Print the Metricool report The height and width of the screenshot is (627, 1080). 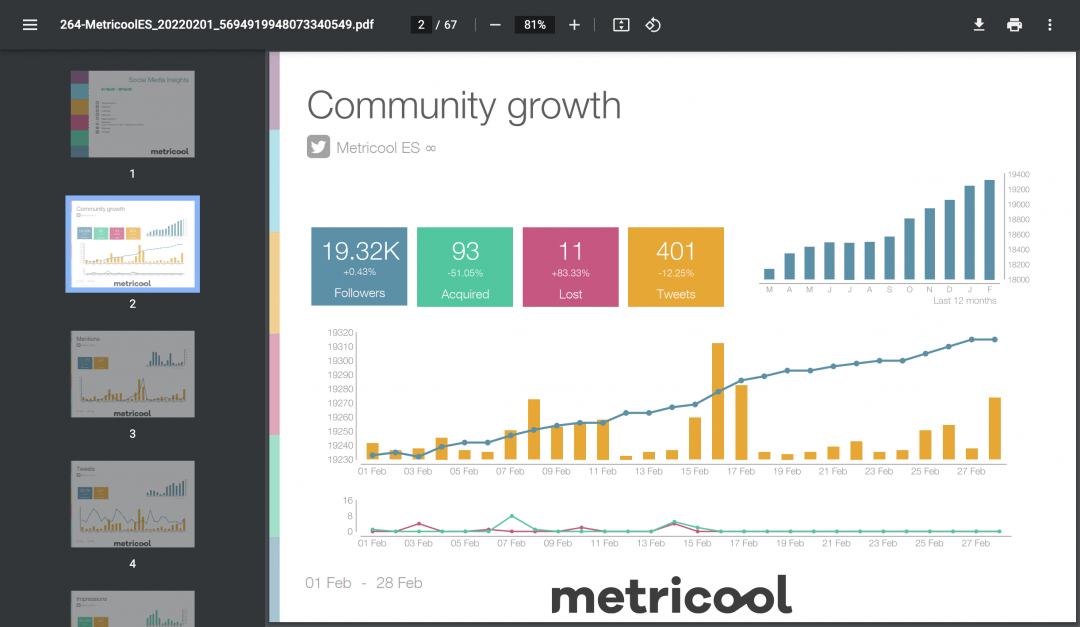(x=1014, y=24)
